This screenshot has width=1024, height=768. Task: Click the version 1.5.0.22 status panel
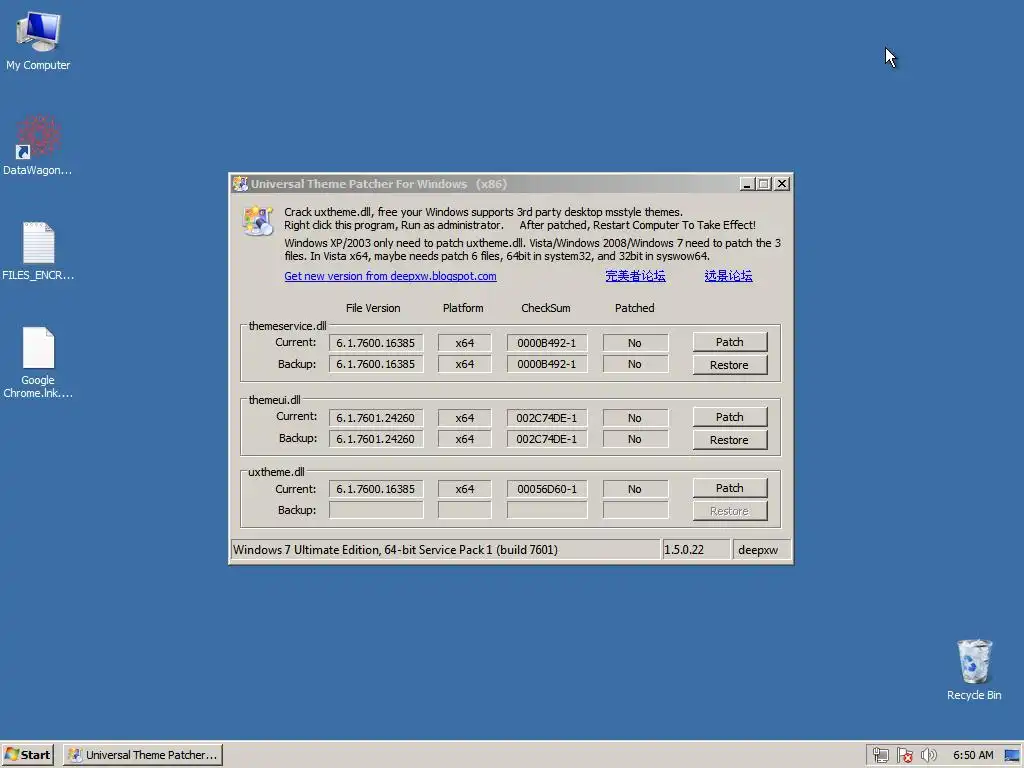tap(696, 550)
